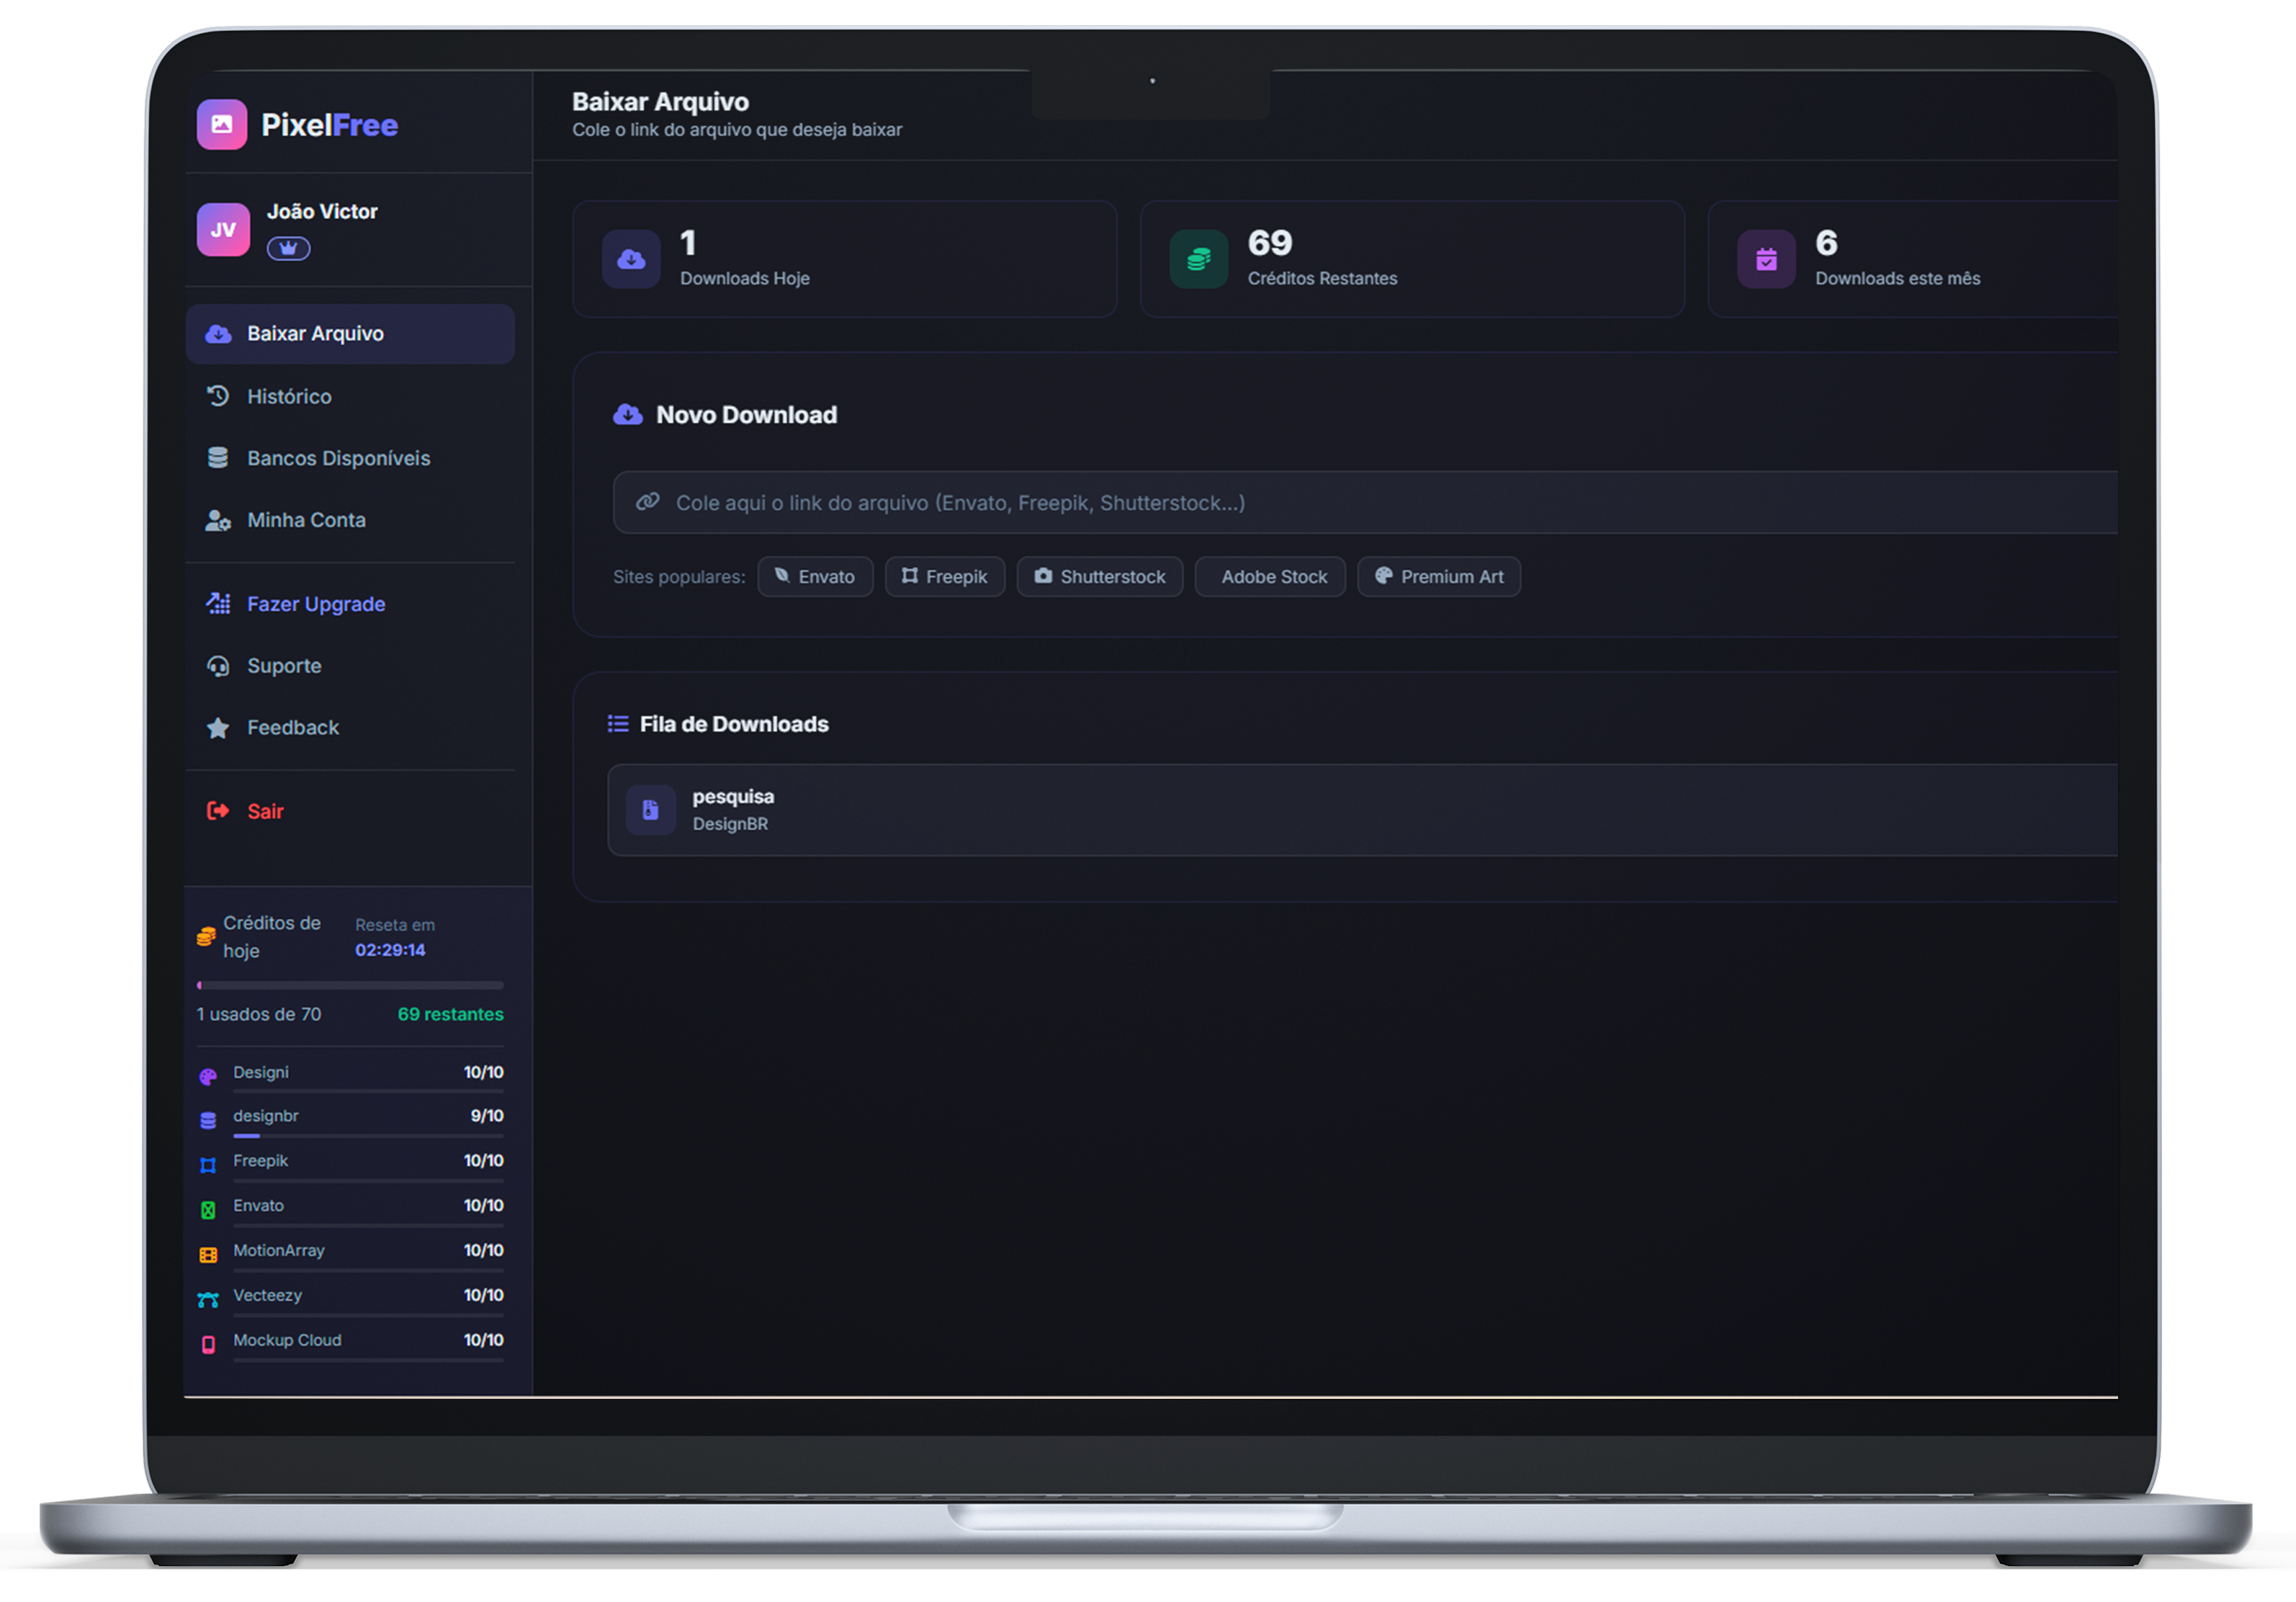Click the '1 usados de 70' text
Screen dimensions: 2296x1602
coord(259,1014)
